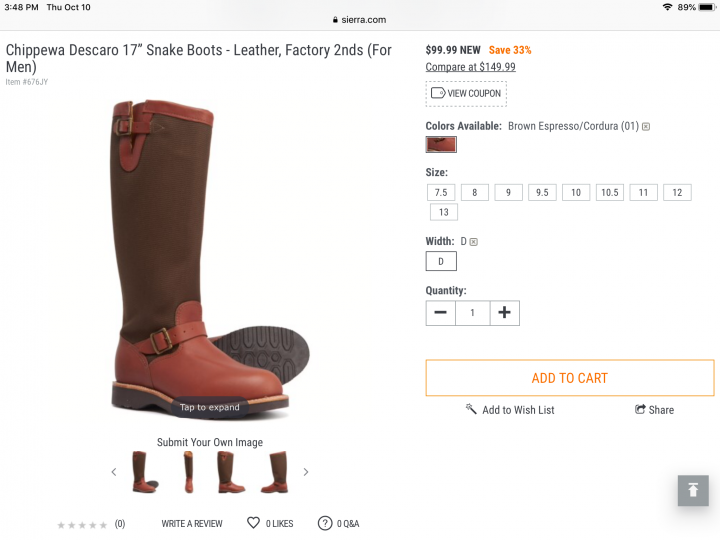This screenshot has height=540, width=720.
Task: Click the heart Likes icon
Action: pyautogui.click(x=253, y=523)
